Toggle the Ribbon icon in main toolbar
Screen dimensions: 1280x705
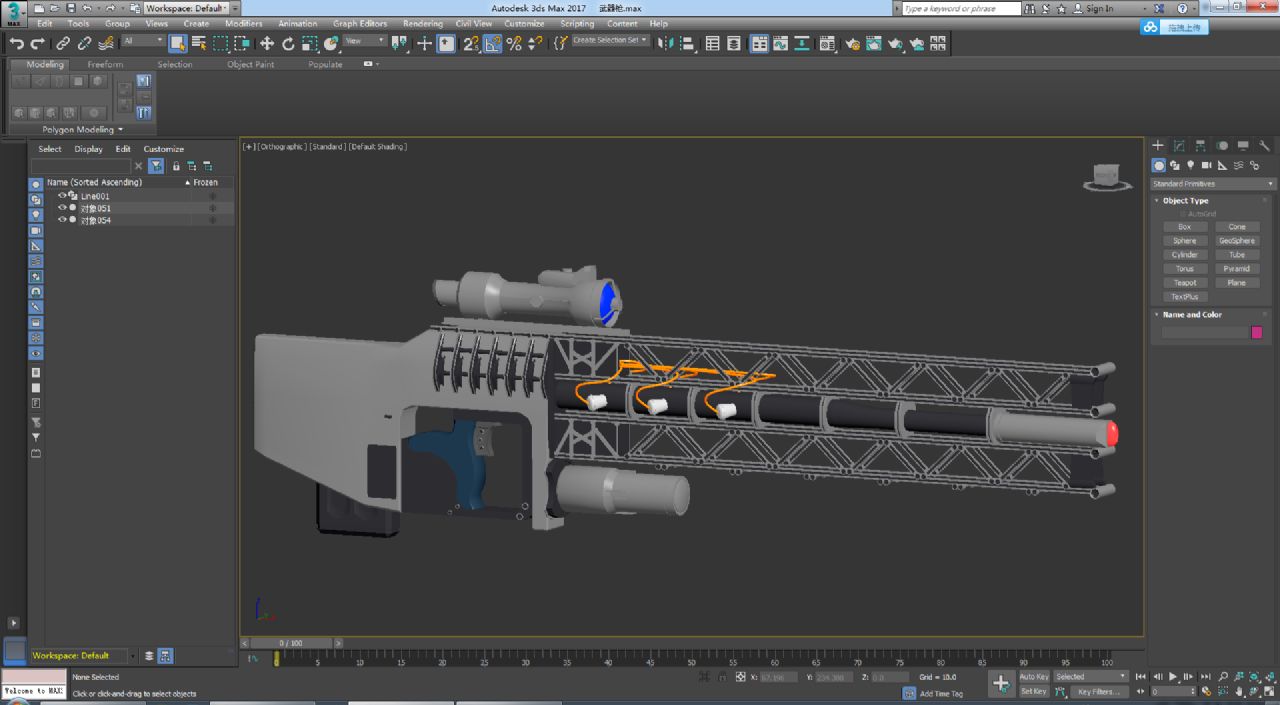(x=759, y=43)
